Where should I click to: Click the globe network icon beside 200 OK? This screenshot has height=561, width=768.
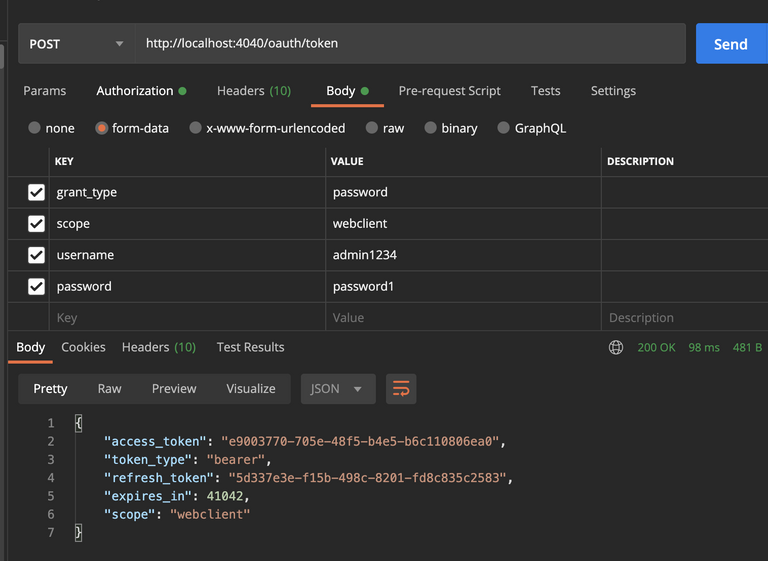click(x=616, y=347)
